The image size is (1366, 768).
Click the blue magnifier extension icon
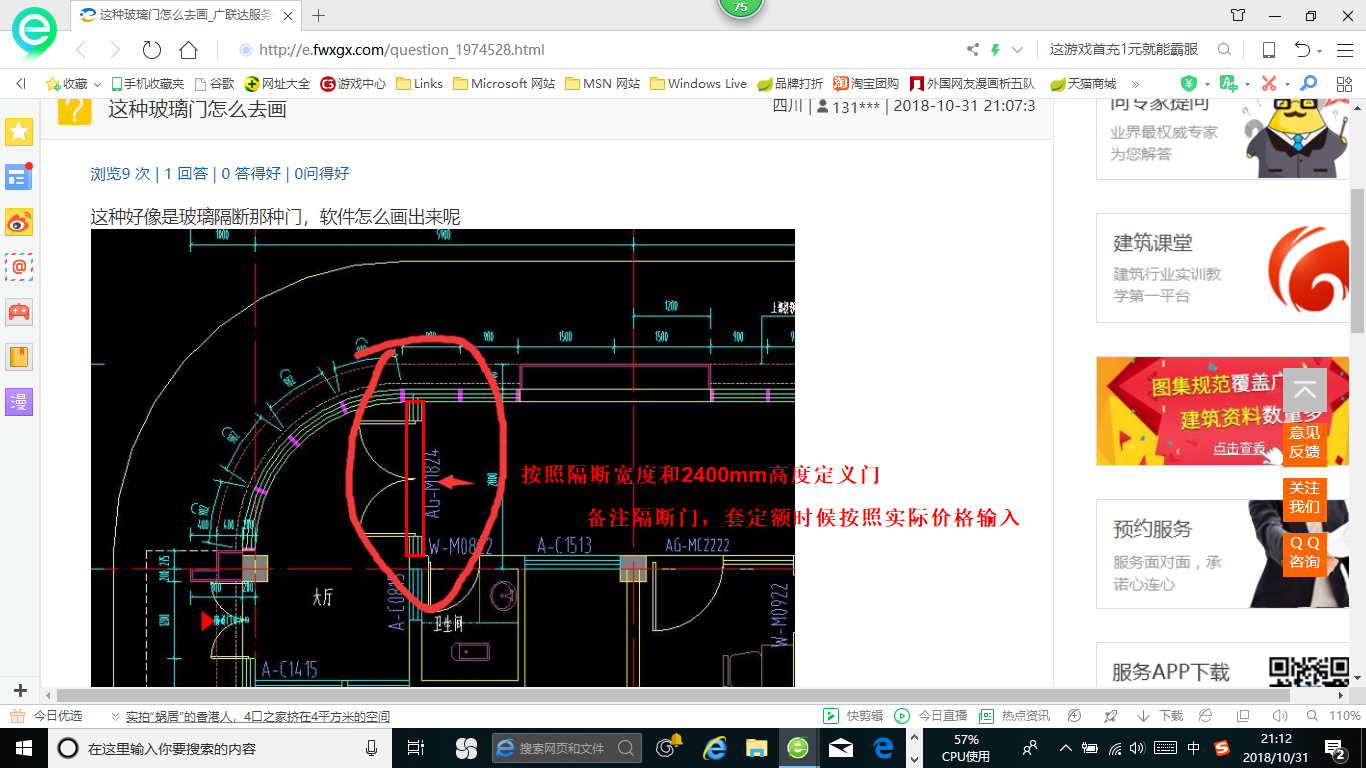(x=1308, y=84)
